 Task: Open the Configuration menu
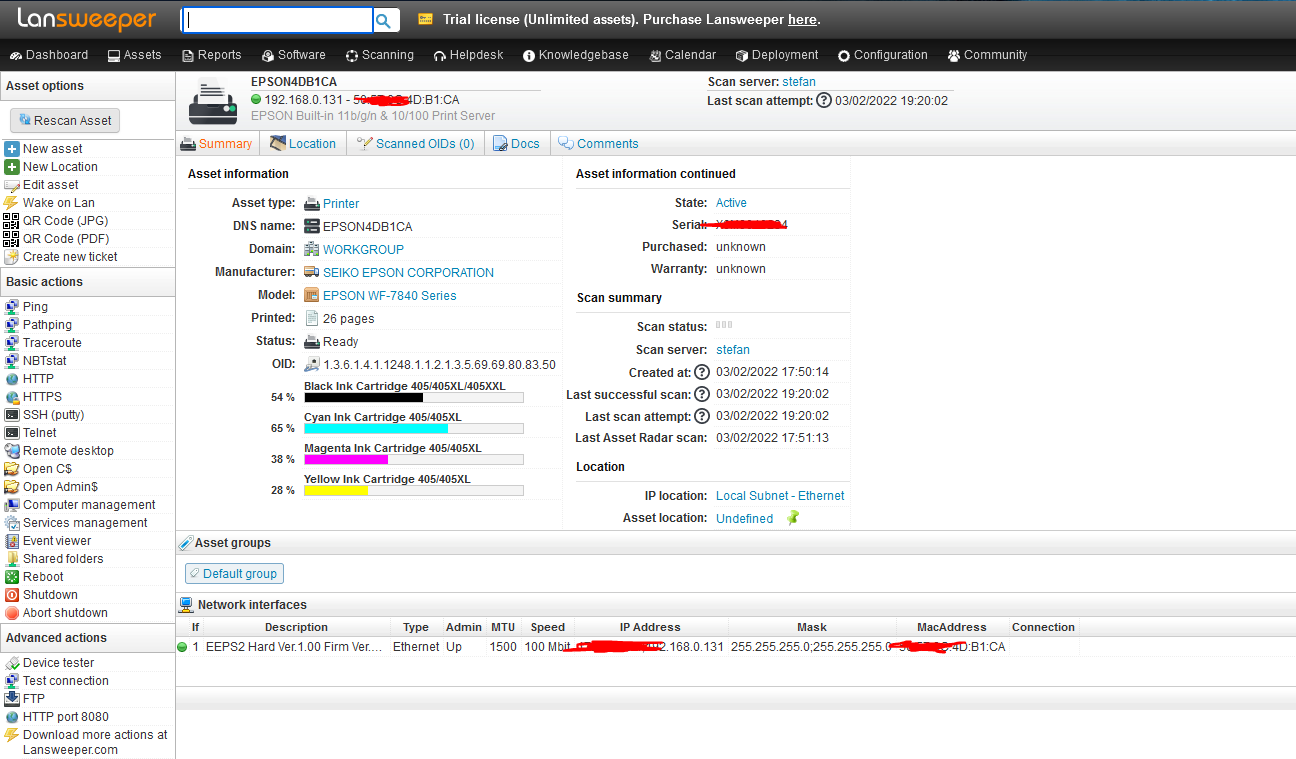coord(883,55)
